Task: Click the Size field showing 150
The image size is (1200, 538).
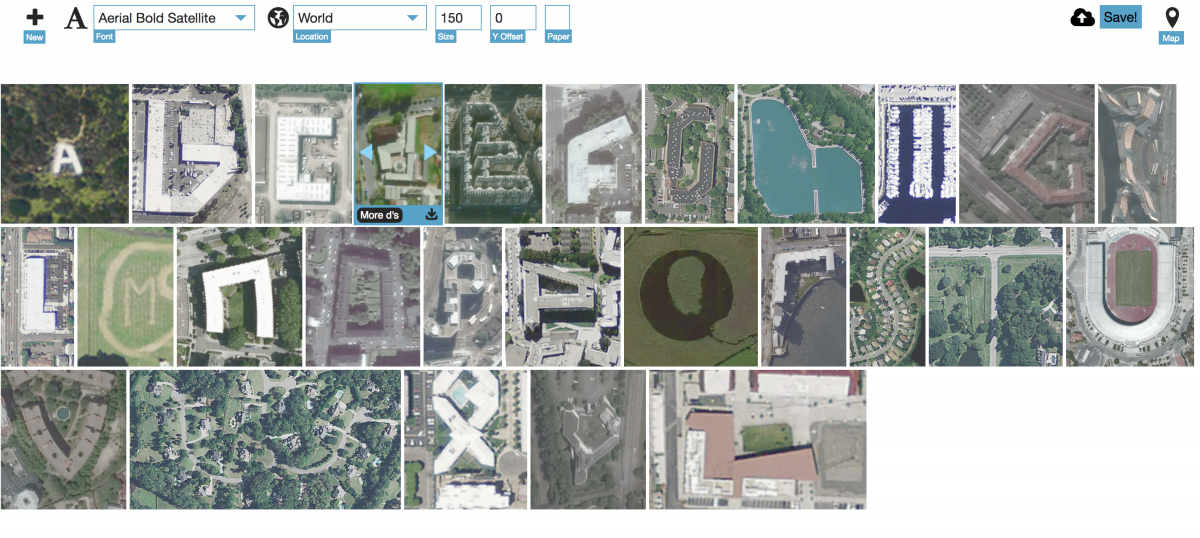Action: click(458, 18)
